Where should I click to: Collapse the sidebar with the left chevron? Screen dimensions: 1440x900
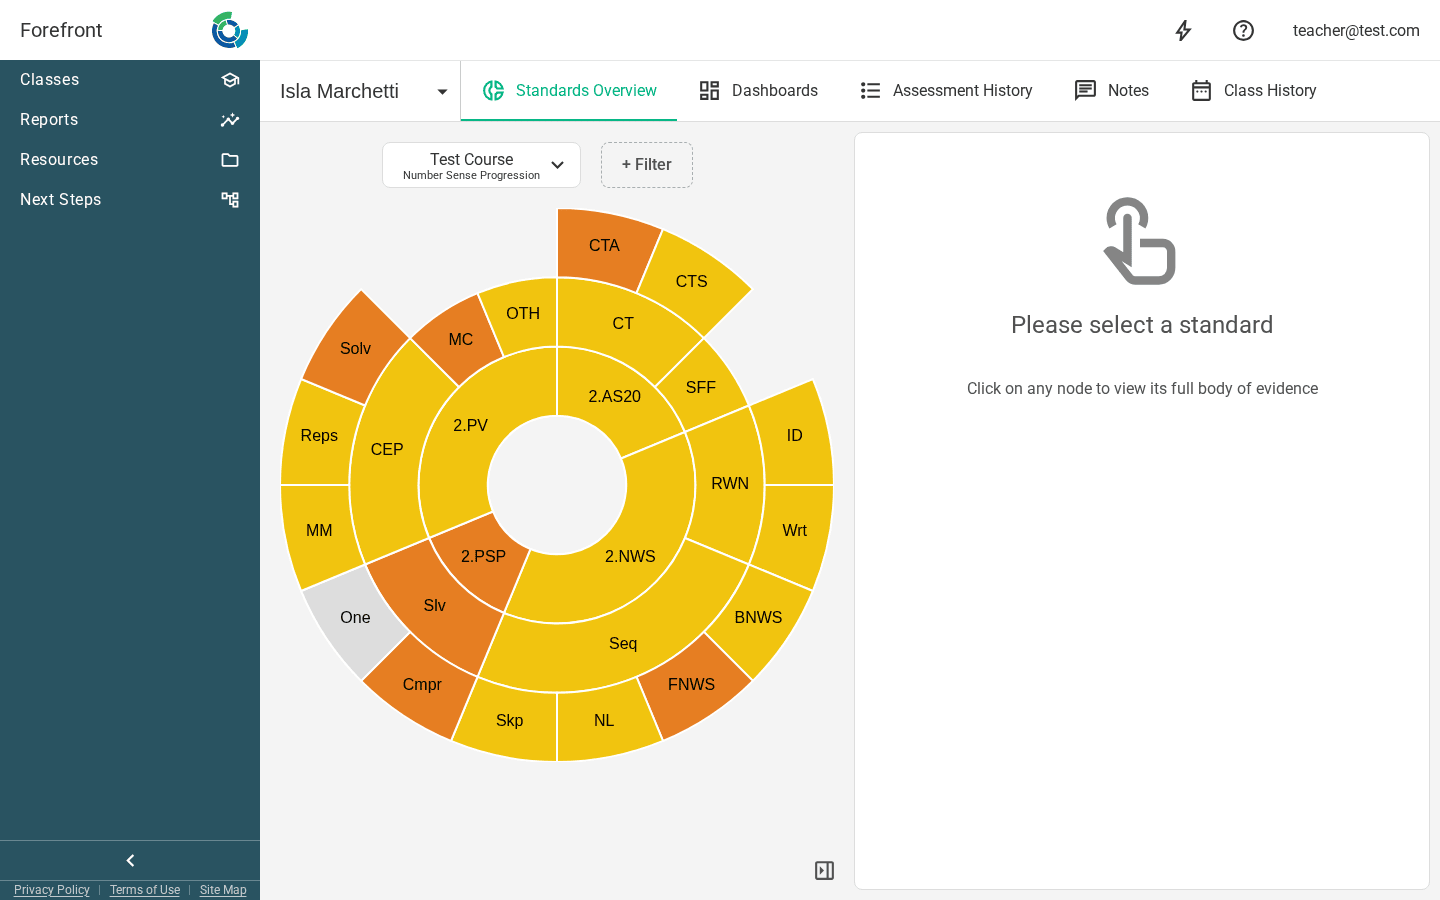pos(130,860)
